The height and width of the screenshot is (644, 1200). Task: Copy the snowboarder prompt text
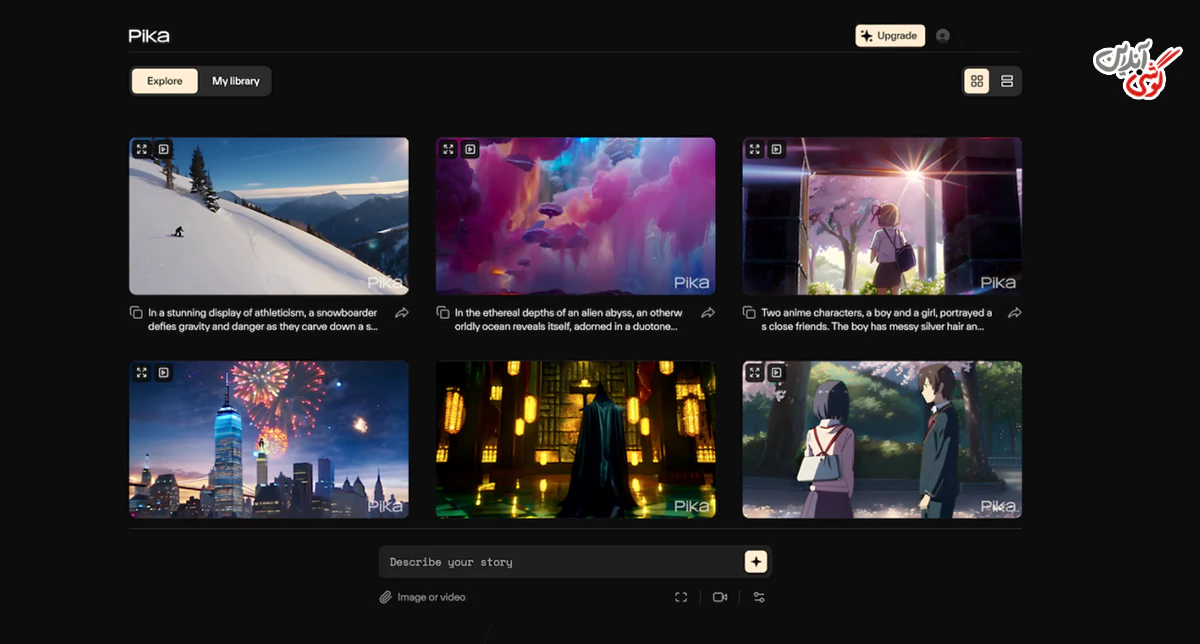136,313
